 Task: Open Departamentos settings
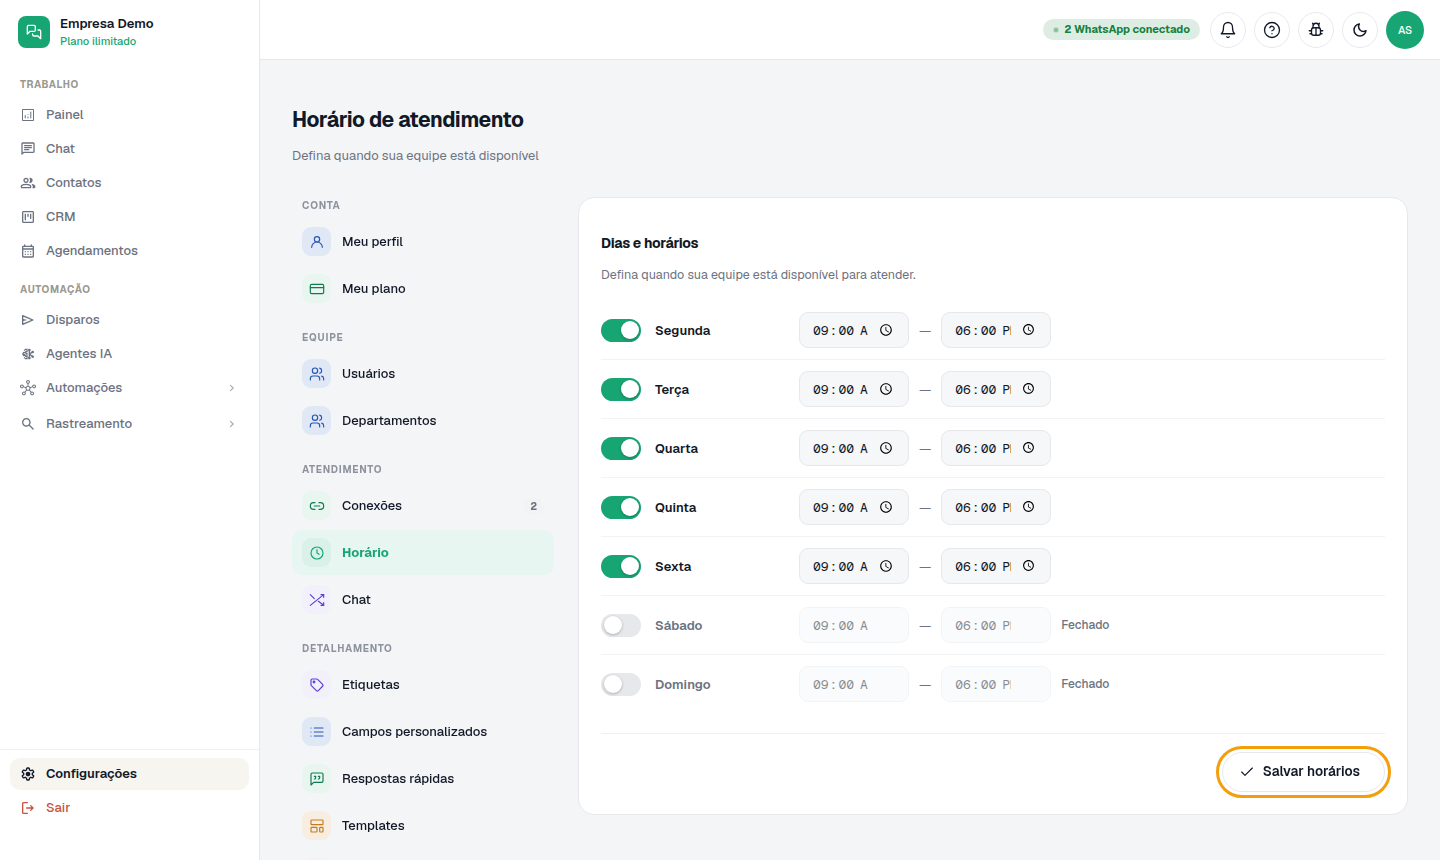click(422, 421)
